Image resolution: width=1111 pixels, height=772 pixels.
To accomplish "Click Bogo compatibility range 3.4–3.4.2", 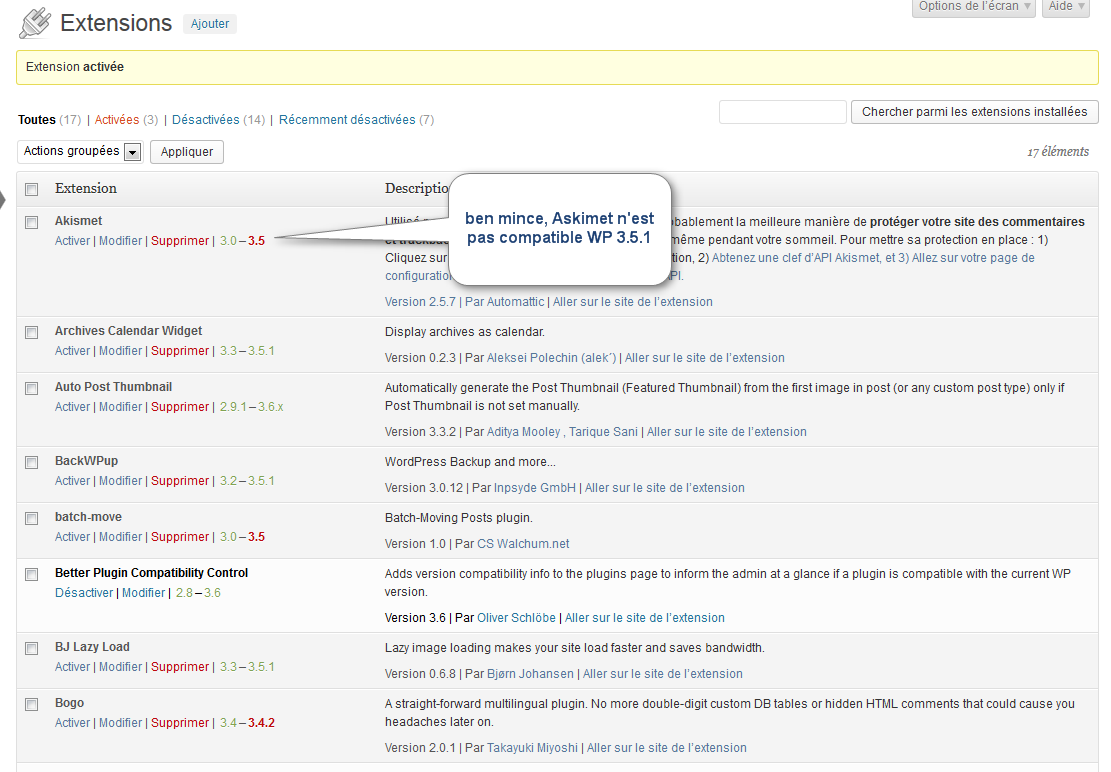I will tap(247, 723).
